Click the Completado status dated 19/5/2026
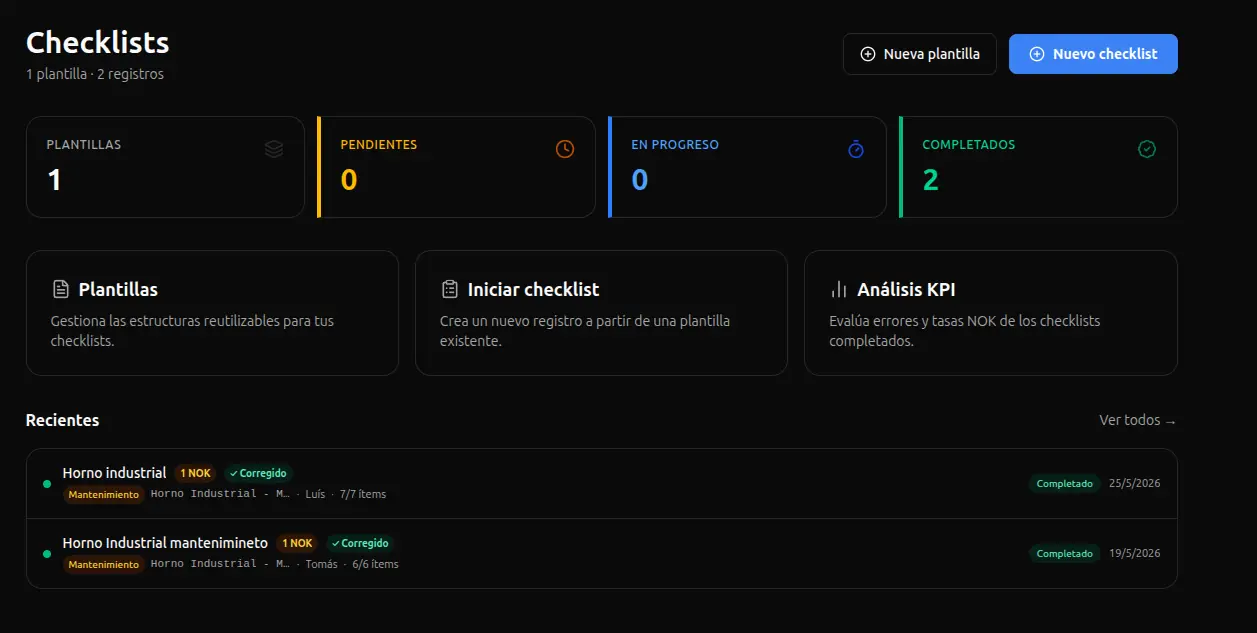This screenshot has width=1257, height=633. (x=1065, y=553)
